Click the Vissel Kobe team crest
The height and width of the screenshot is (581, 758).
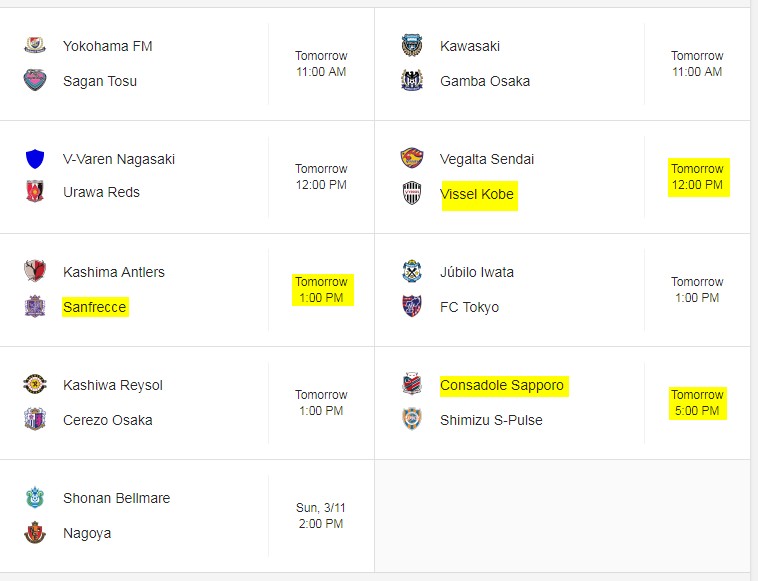(412, 194)
